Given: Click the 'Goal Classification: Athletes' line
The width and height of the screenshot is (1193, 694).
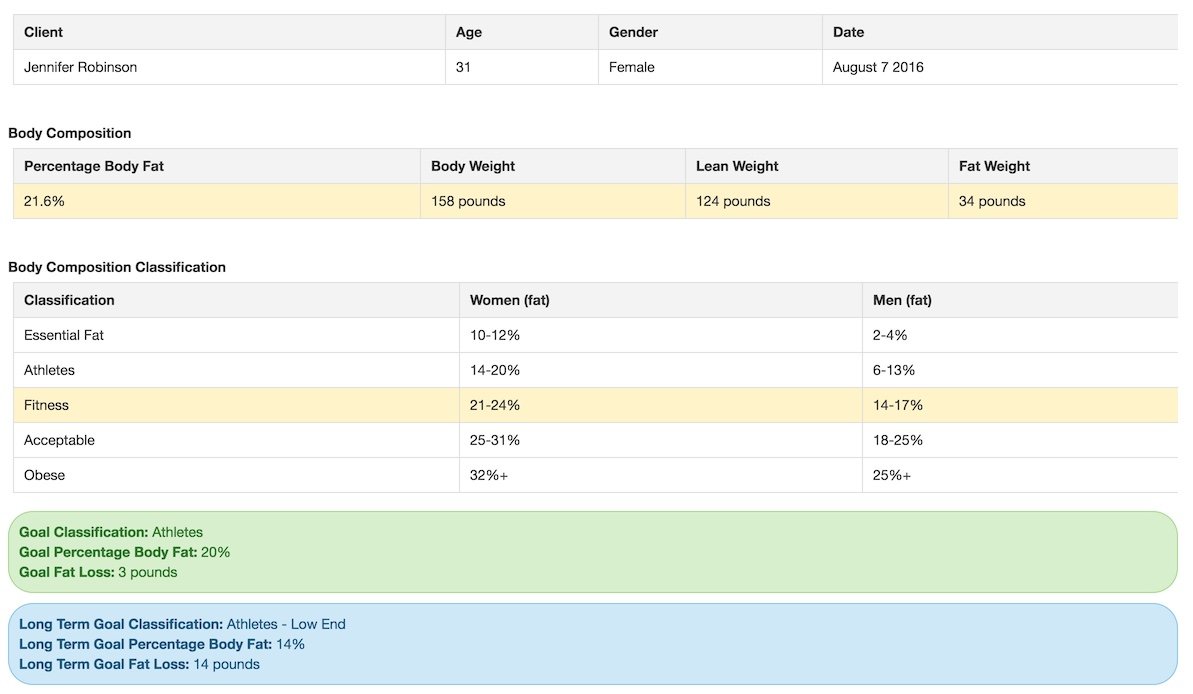Looking at the screenshot, I should tap(111, 532).
